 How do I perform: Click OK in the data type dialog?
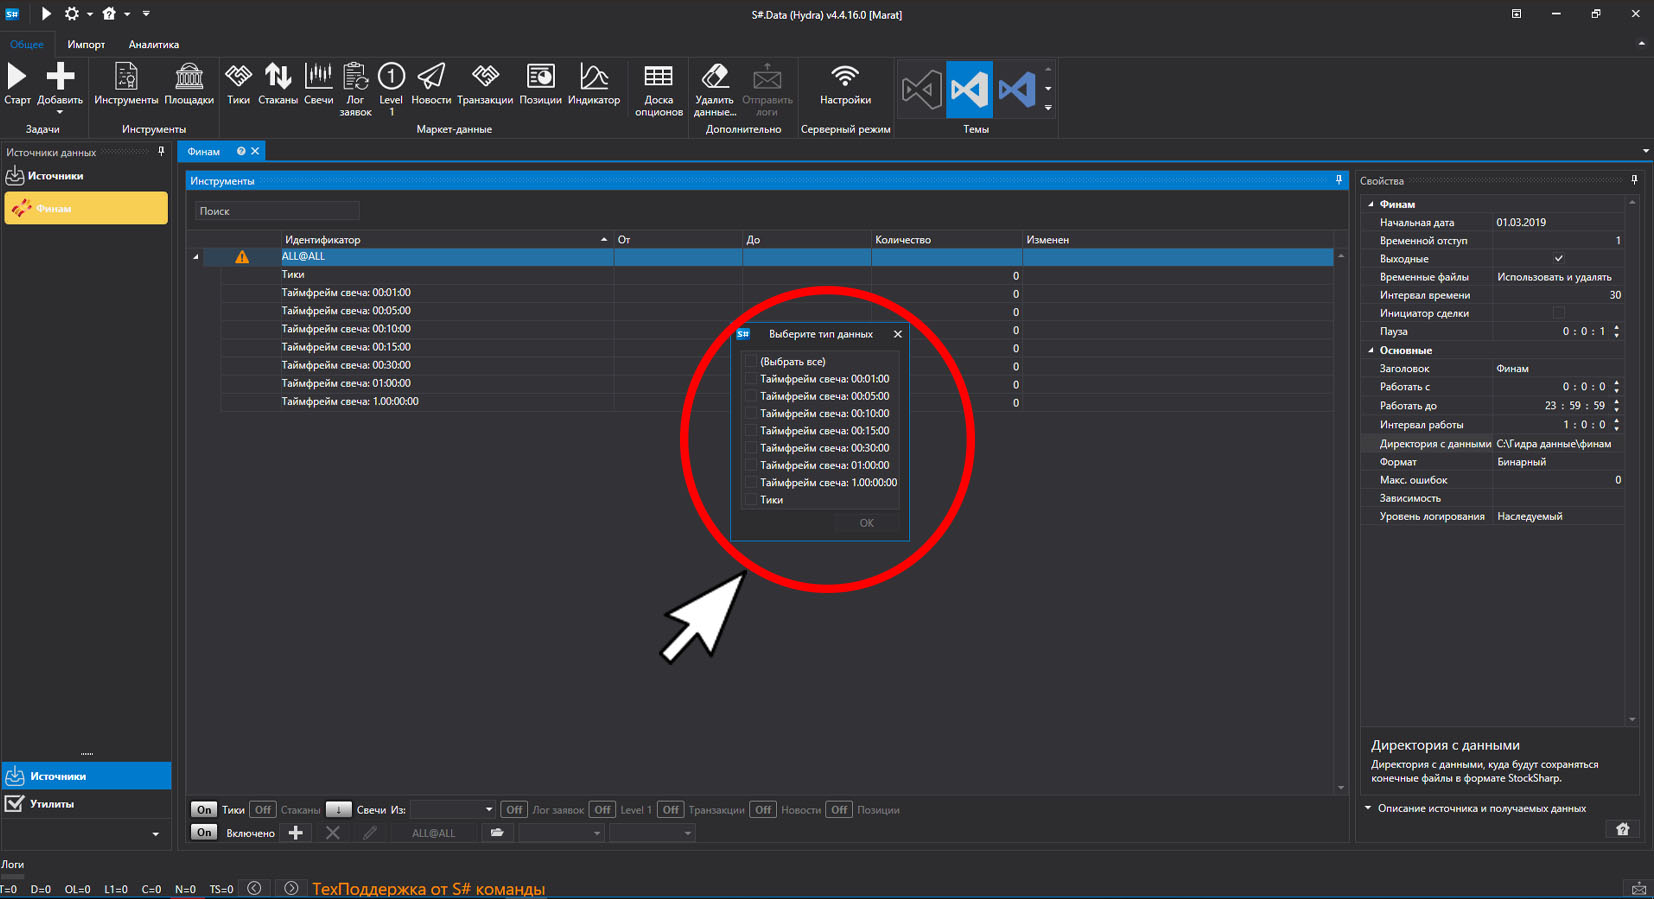pos(866,523)
